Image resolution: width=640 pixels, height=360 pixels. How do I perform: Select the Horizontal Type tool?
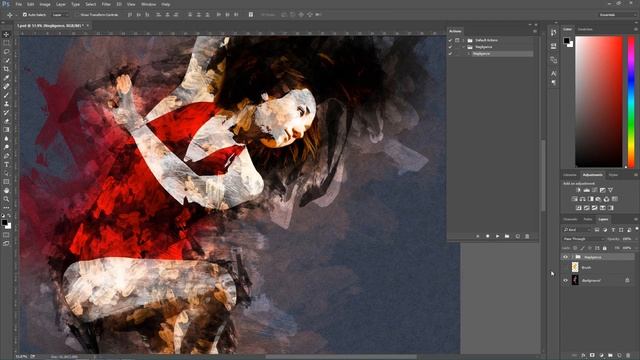click(6, 164)
